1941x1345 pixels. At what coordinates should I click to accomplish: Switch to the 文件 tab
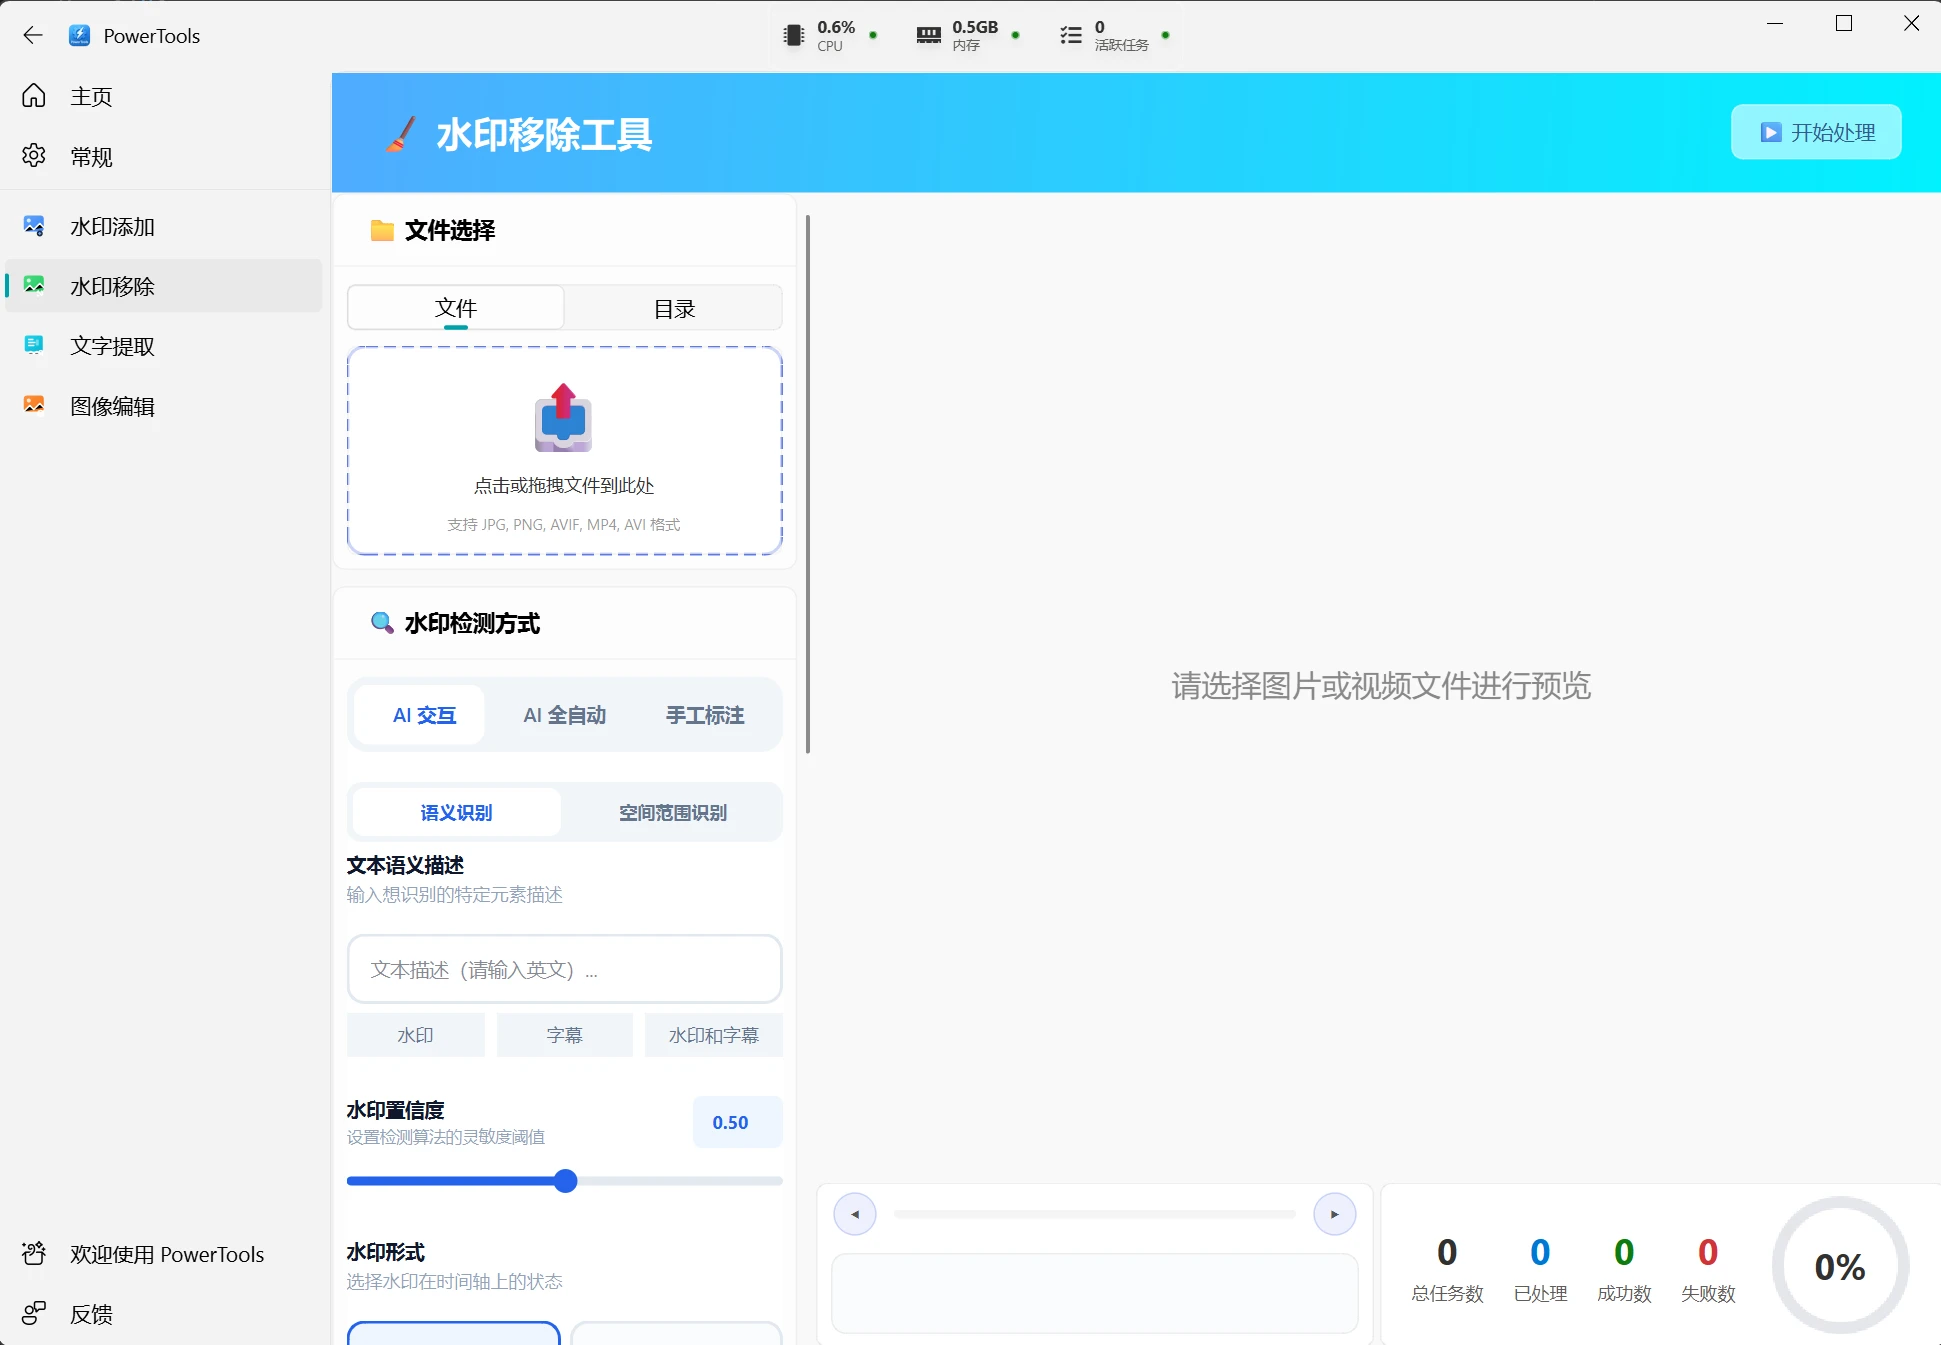click(456, 308)
